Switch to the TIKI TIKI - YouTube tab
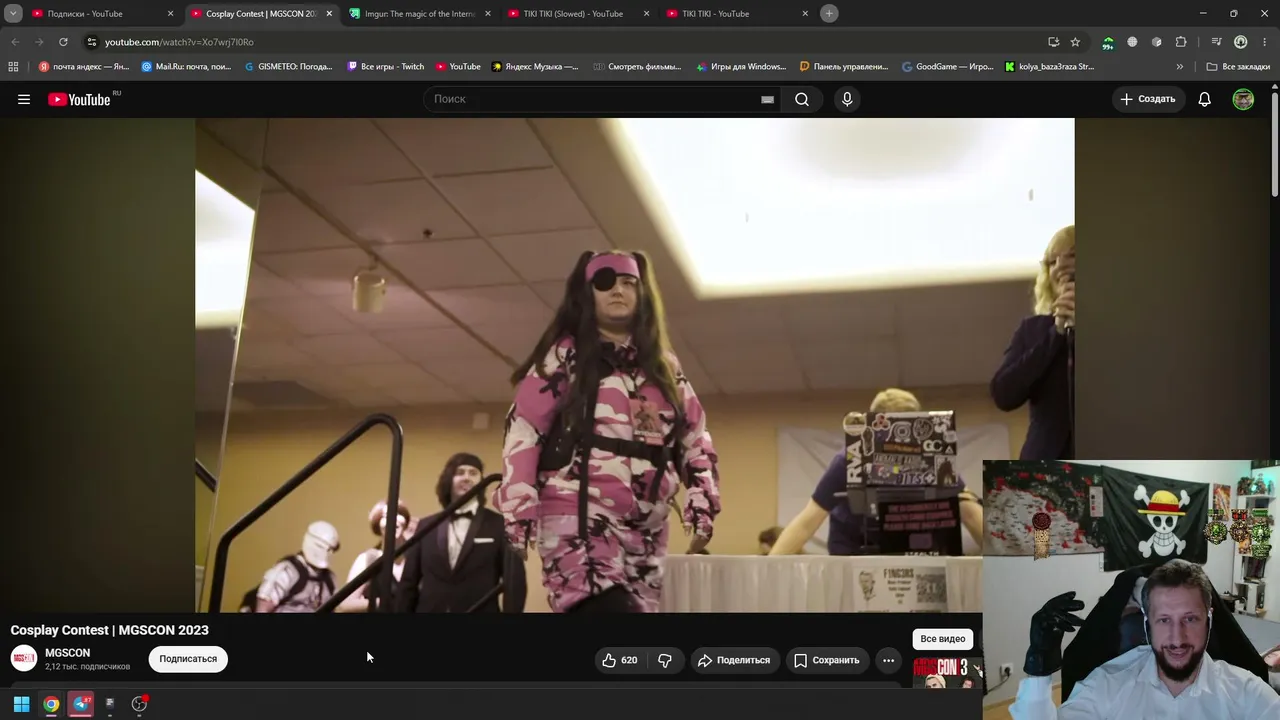Image resolution: width=1280 pixels, height=720 pixels. pyautogui.click(x=737, y=14)
